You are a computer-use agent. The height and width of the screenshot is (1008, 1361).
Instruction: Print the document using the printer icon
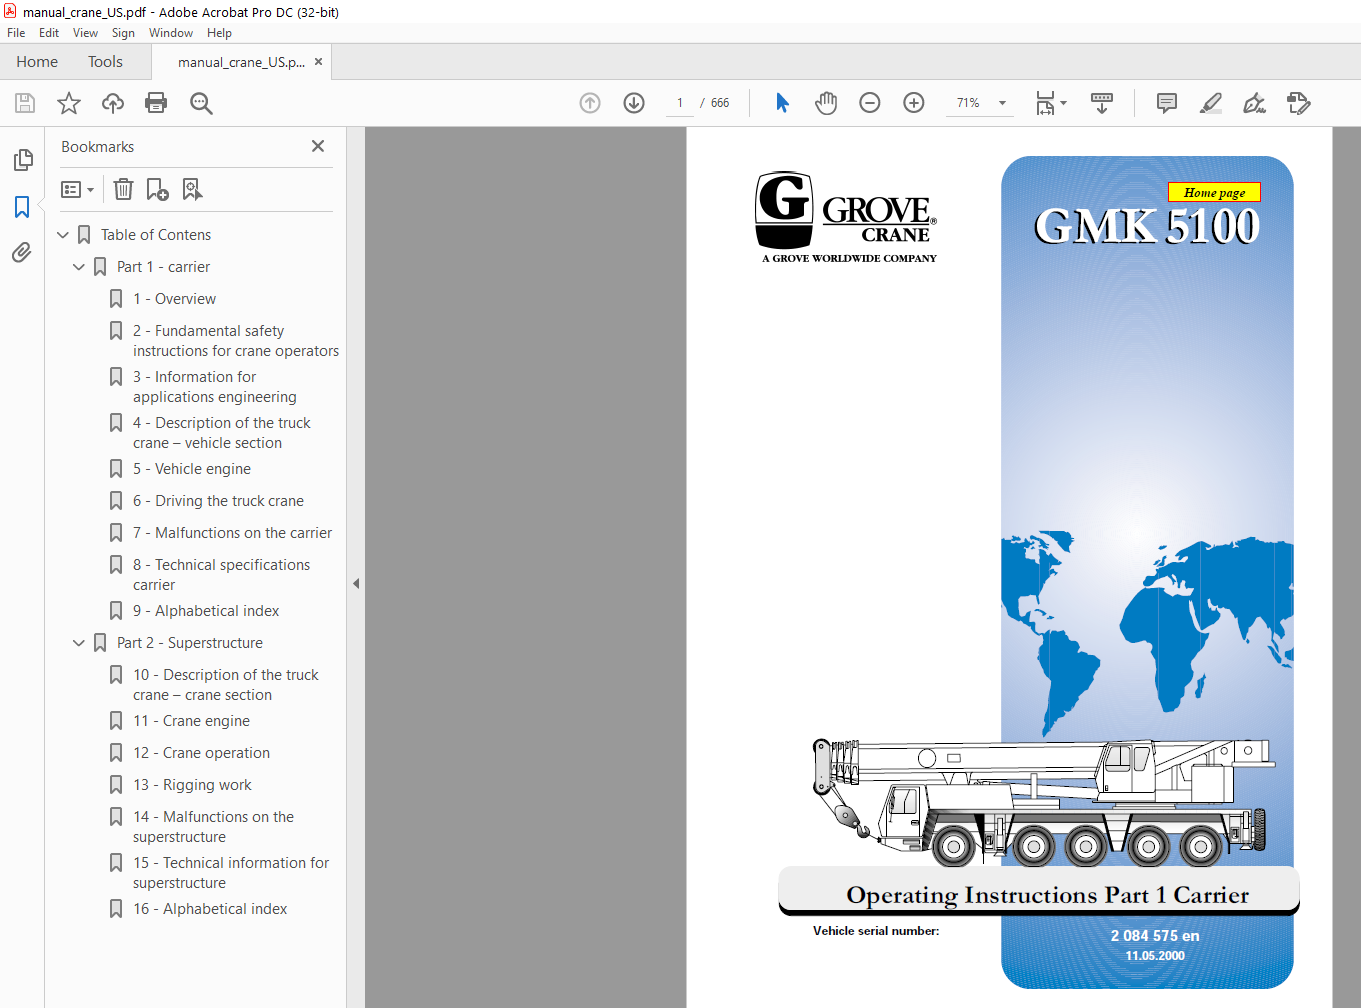[156, 103]
